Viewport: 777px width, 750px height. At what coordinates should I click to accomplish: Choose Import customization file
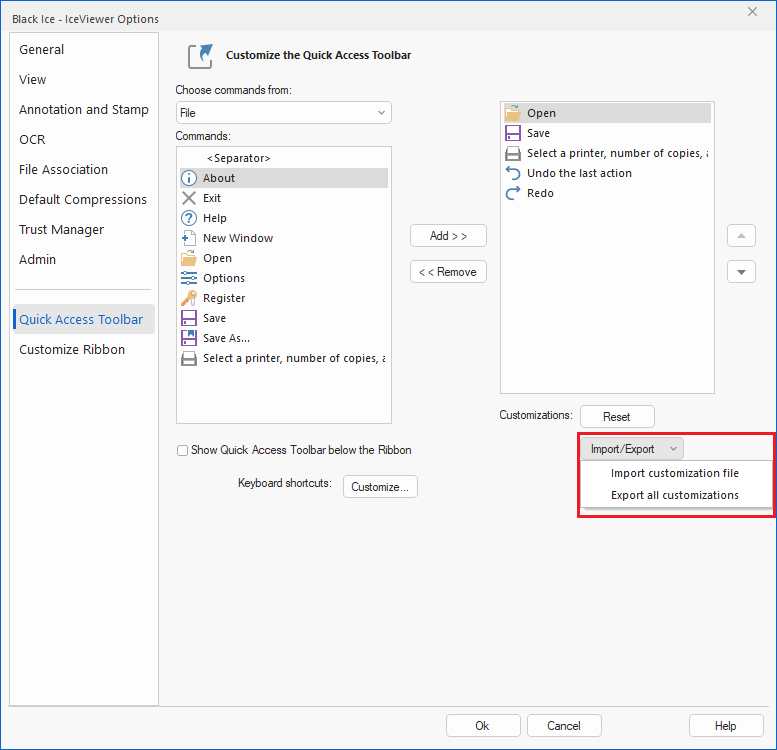tap(675, 473)
